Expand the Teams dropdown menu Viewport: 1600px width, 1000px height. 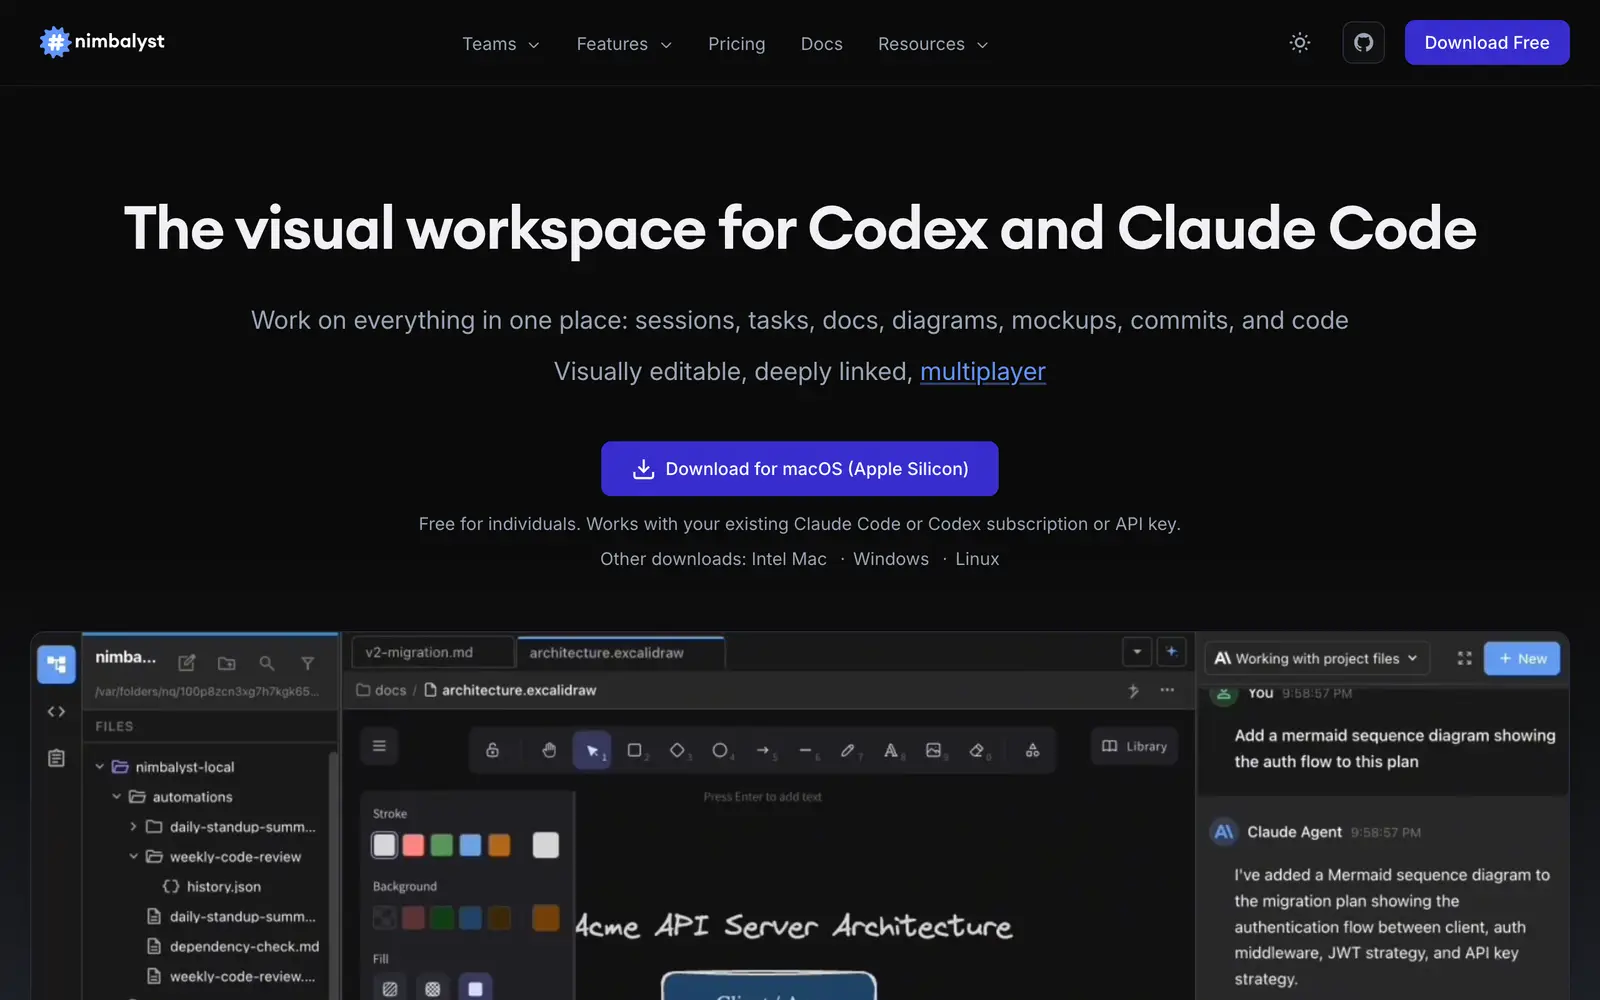click(501, 44)
